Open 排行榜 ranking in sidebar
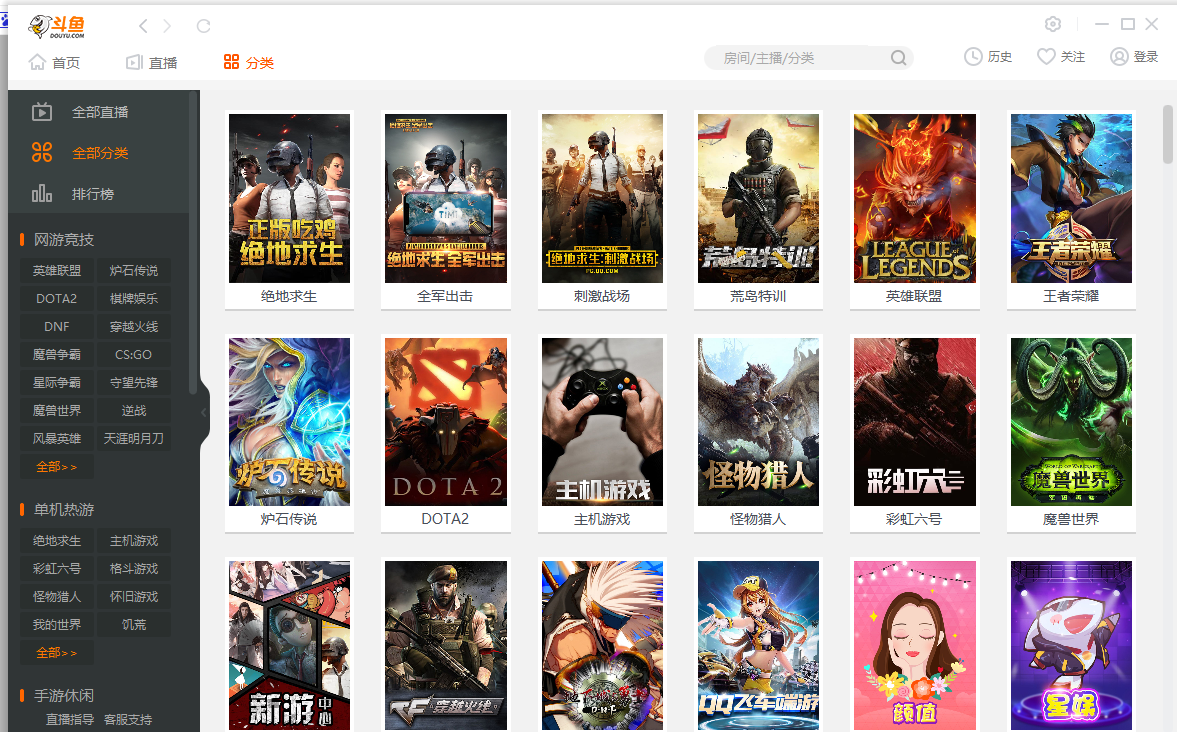 (99, 194)
